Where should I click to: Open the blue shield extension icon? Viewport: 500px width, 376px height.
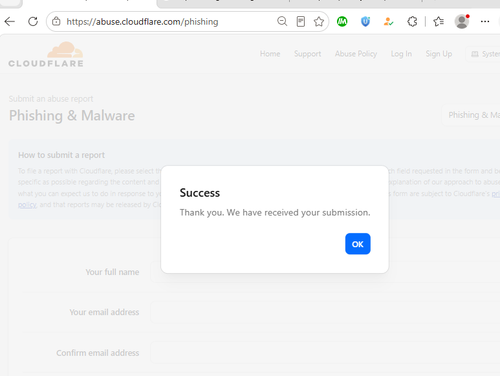tap(365, 22)
